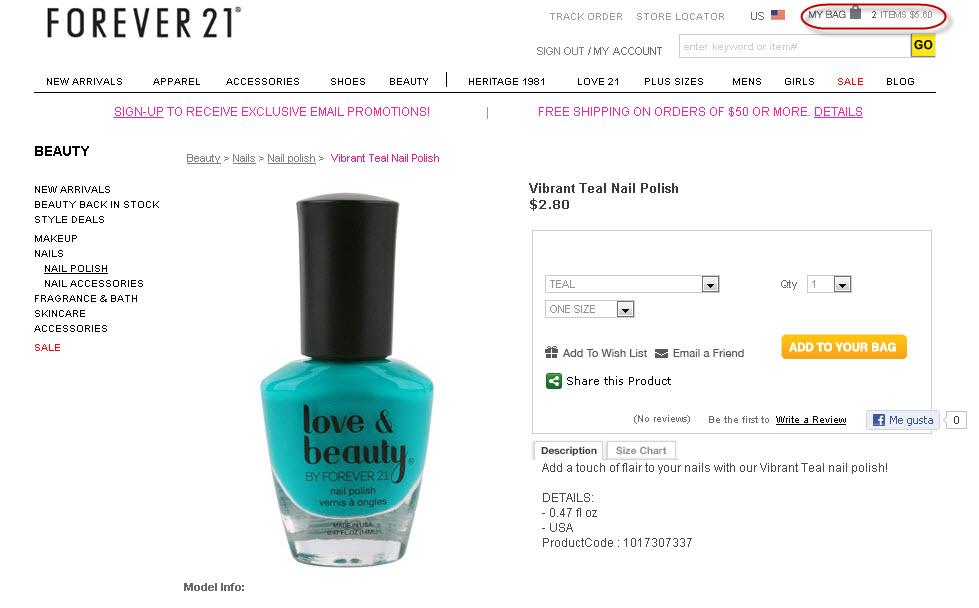
Task: Click the envelope icon for Email a Friend
Action: [661, 353]
